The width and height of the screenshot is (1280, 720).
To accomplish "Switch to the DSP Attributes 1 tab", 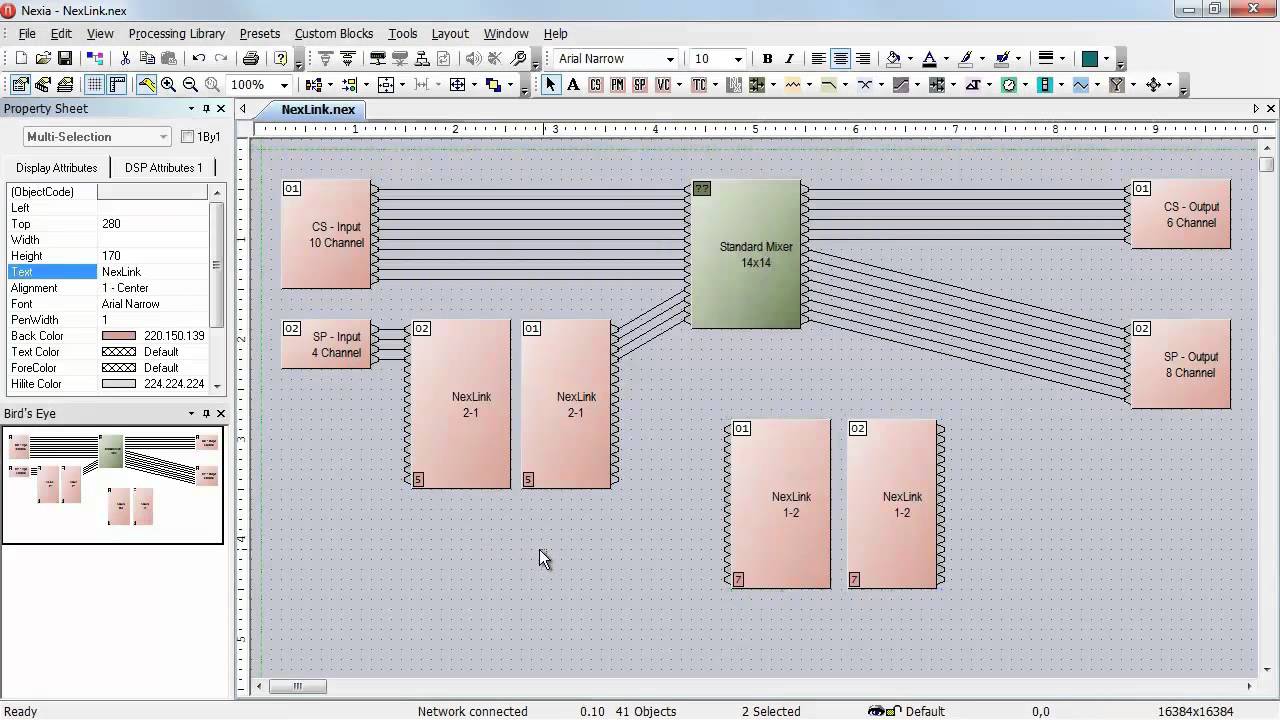I will (x=163, y=167).
